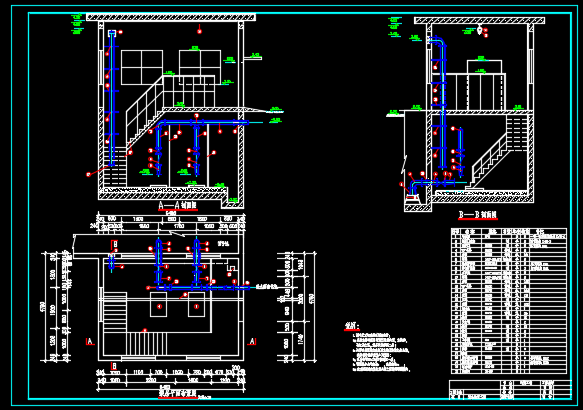Click the plan view title at bottom
583x410 pixels.
178,394
